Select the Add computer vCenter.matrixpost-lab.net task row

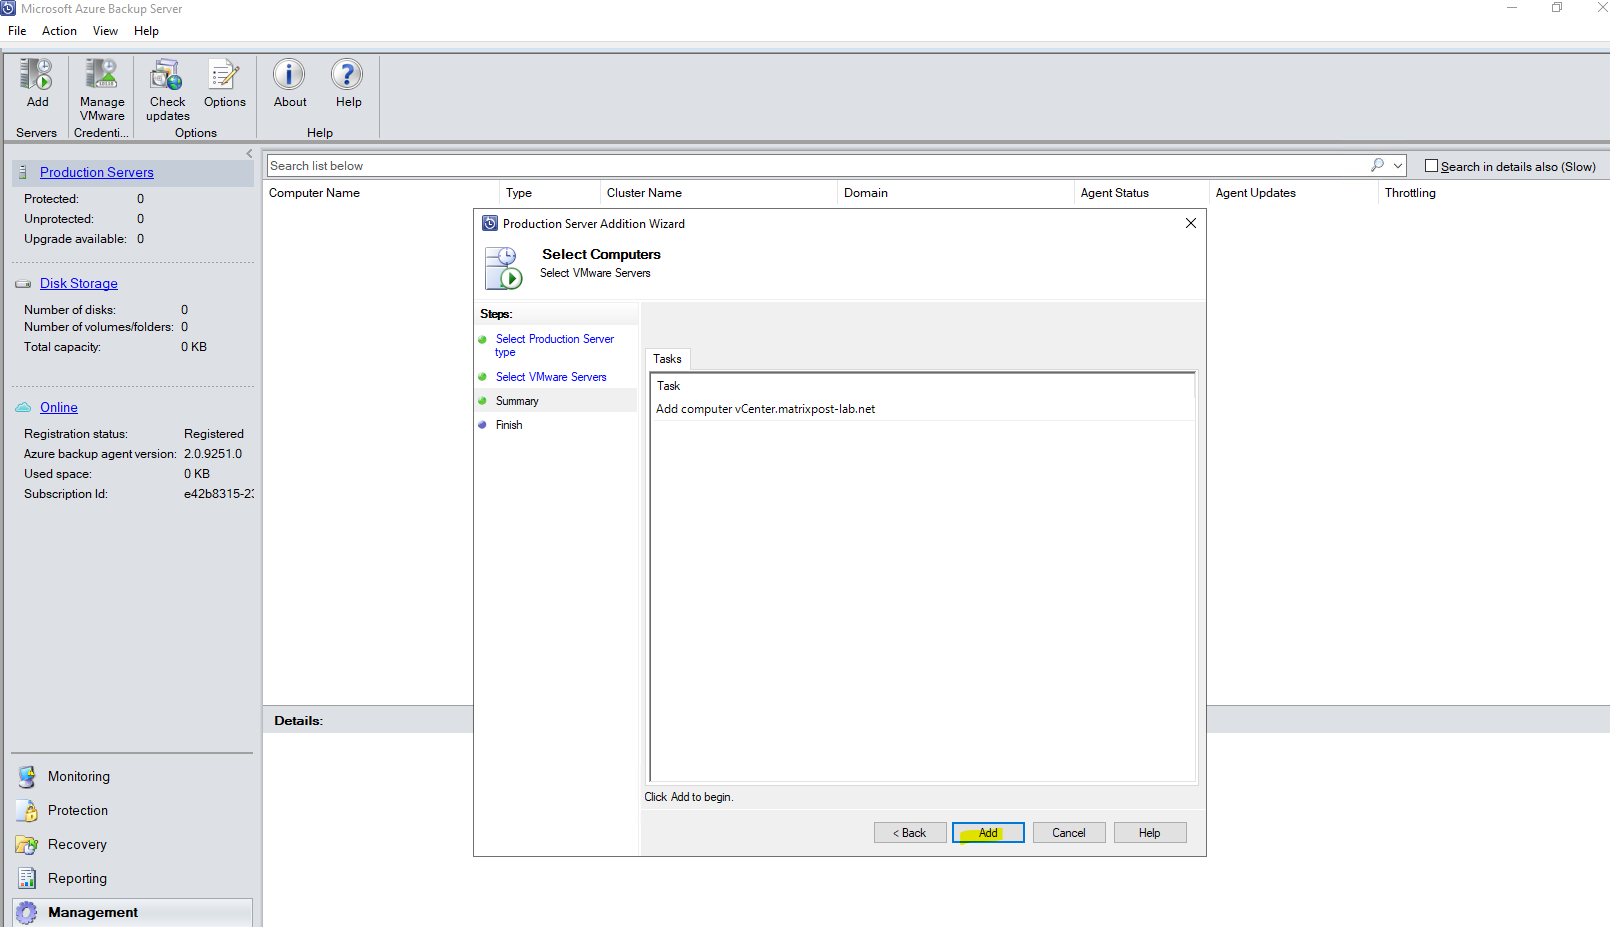922,409
